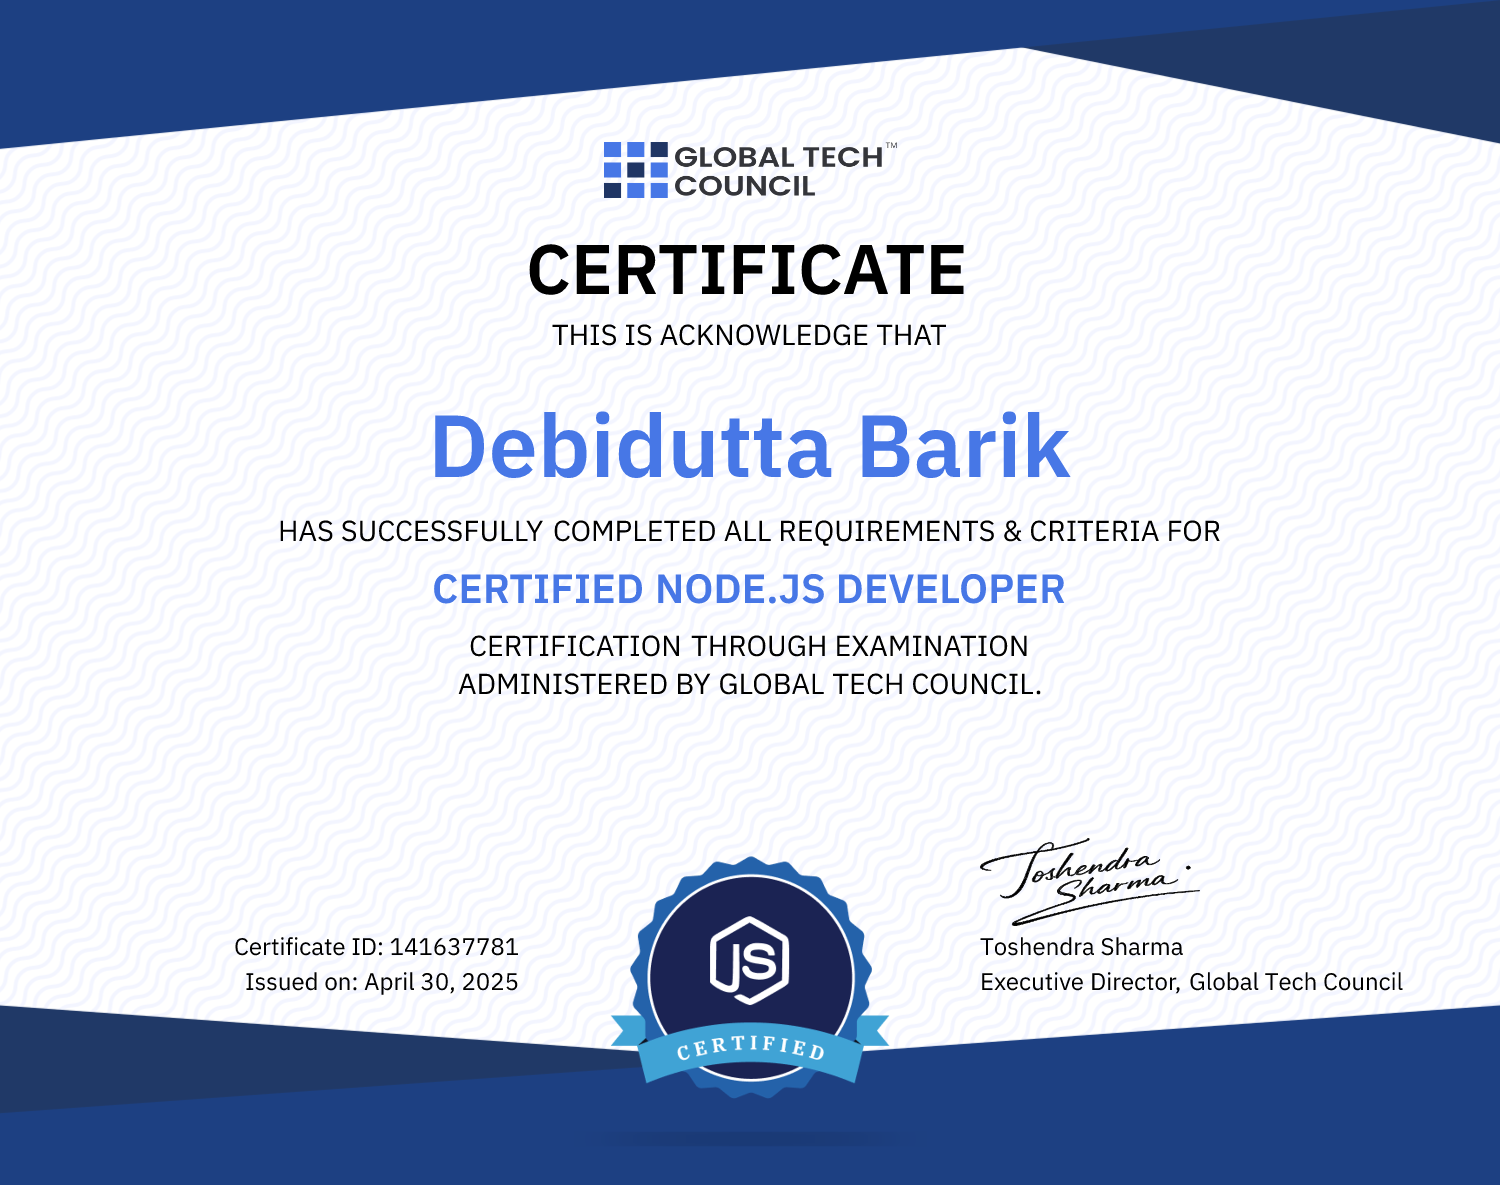
Task: Click the large "CERTIFICATE" heading
Action: [747, 270]
